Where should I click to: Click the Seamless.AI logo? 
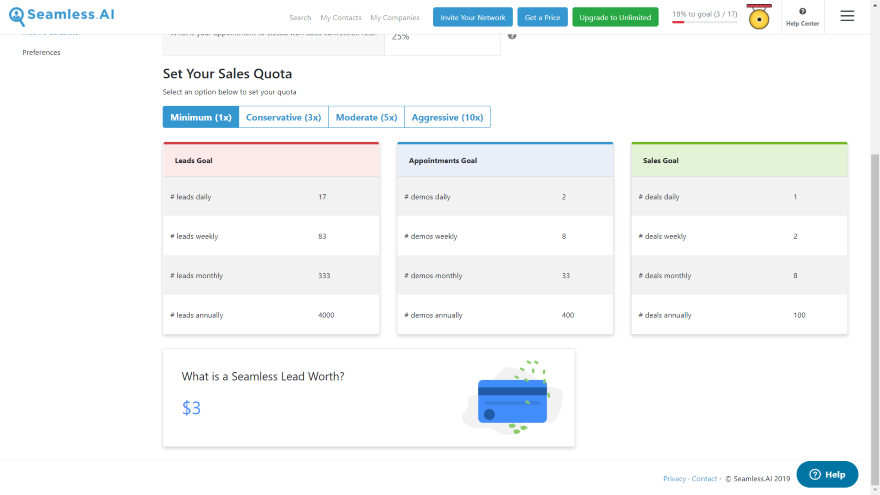61,16
